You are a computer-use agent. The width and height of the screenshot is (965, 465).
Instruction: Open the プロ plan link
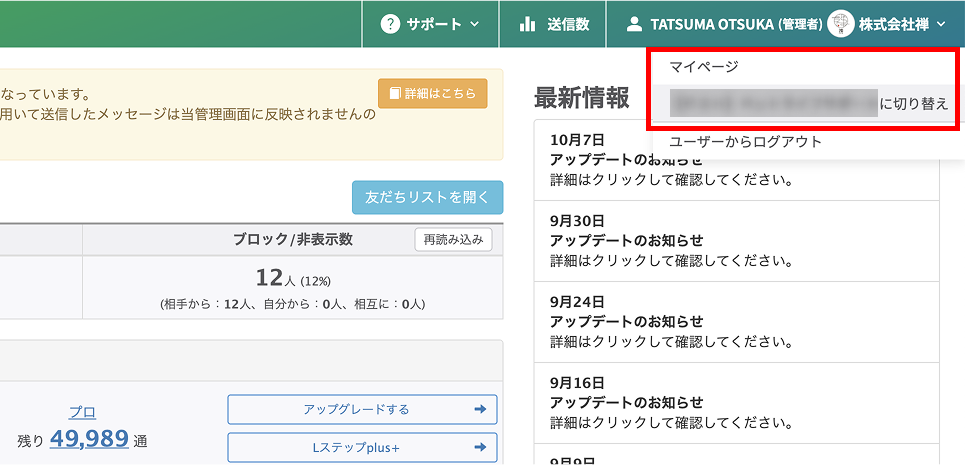pyautogui.click(x=82, y=412)
